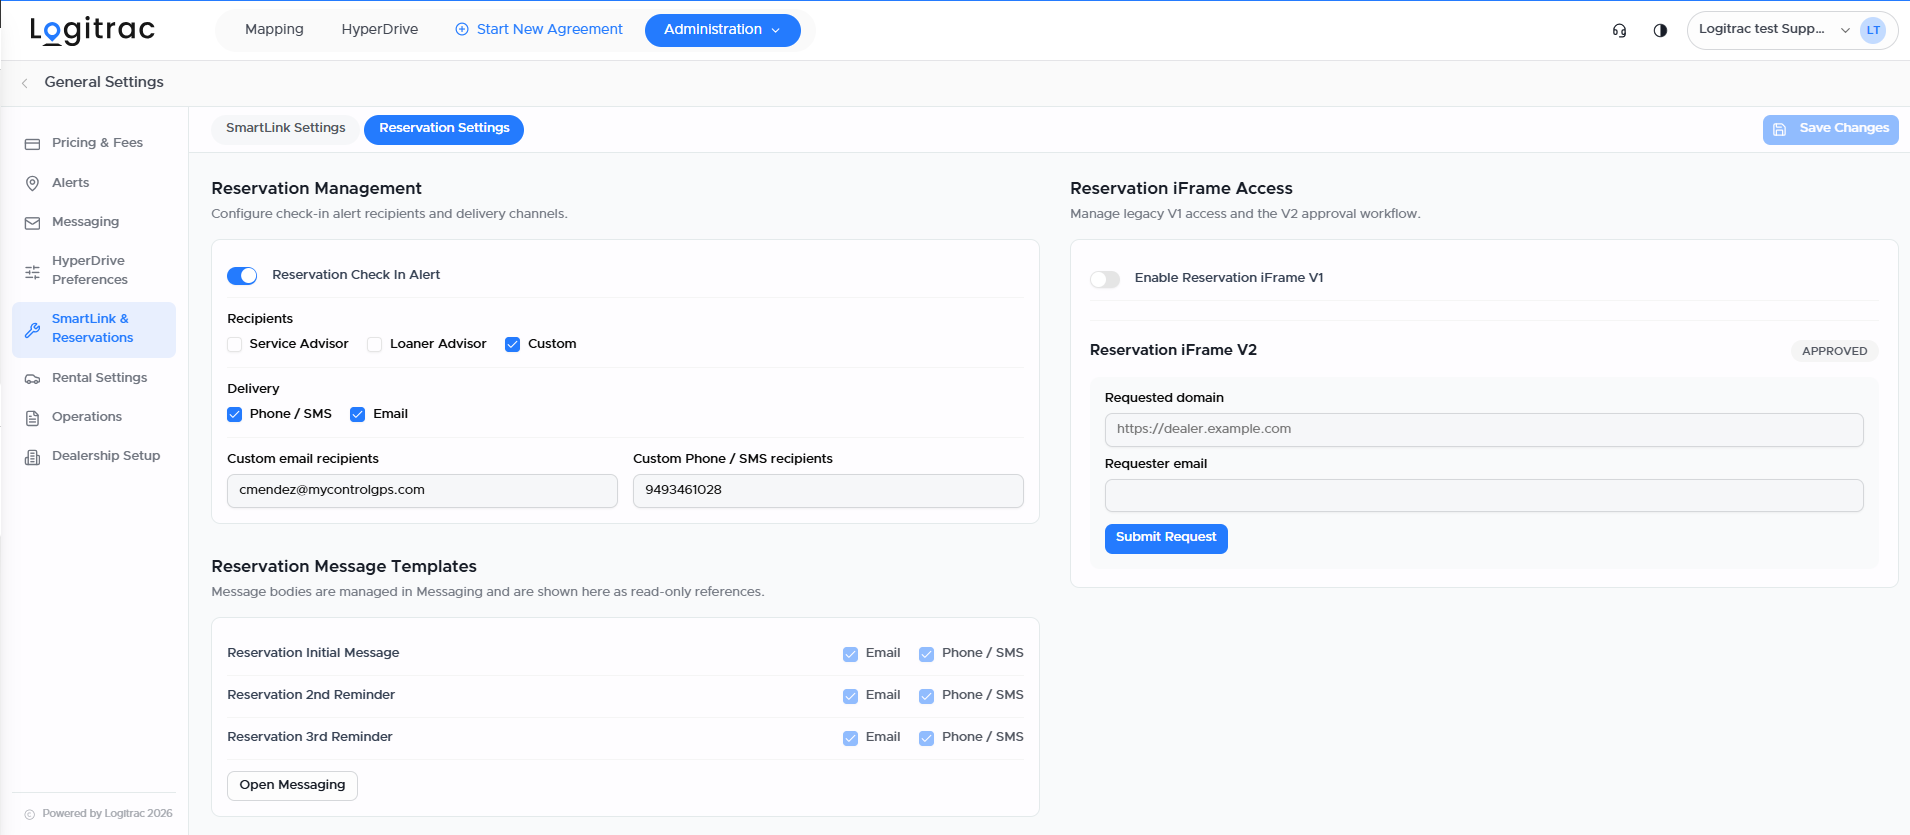Enable Reservation iFrame V1 switch
Viewport: 1910px width, 835px height.
[x=1105, y=279]
